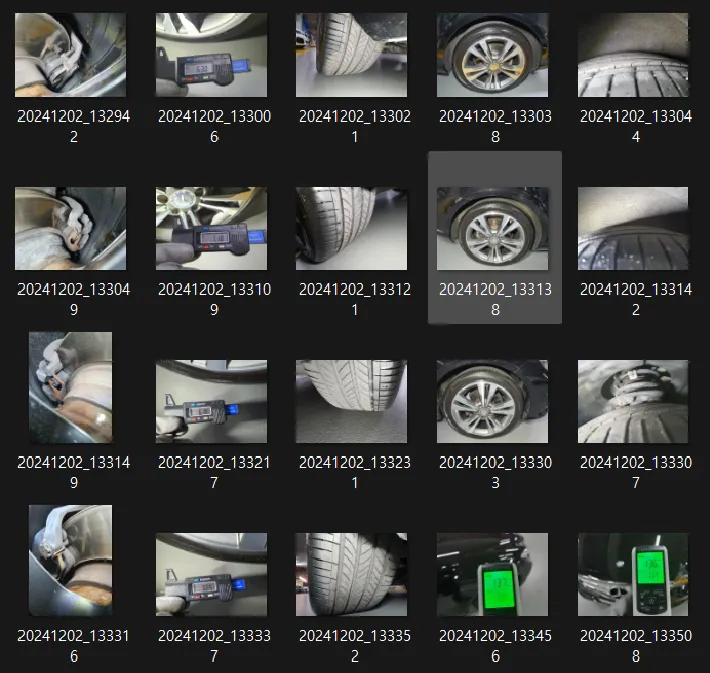Image resolution: width=710 pixels, height=673 pixels.
Task: Select dark tire photo 20241202_133142
Action: point(633,228)
